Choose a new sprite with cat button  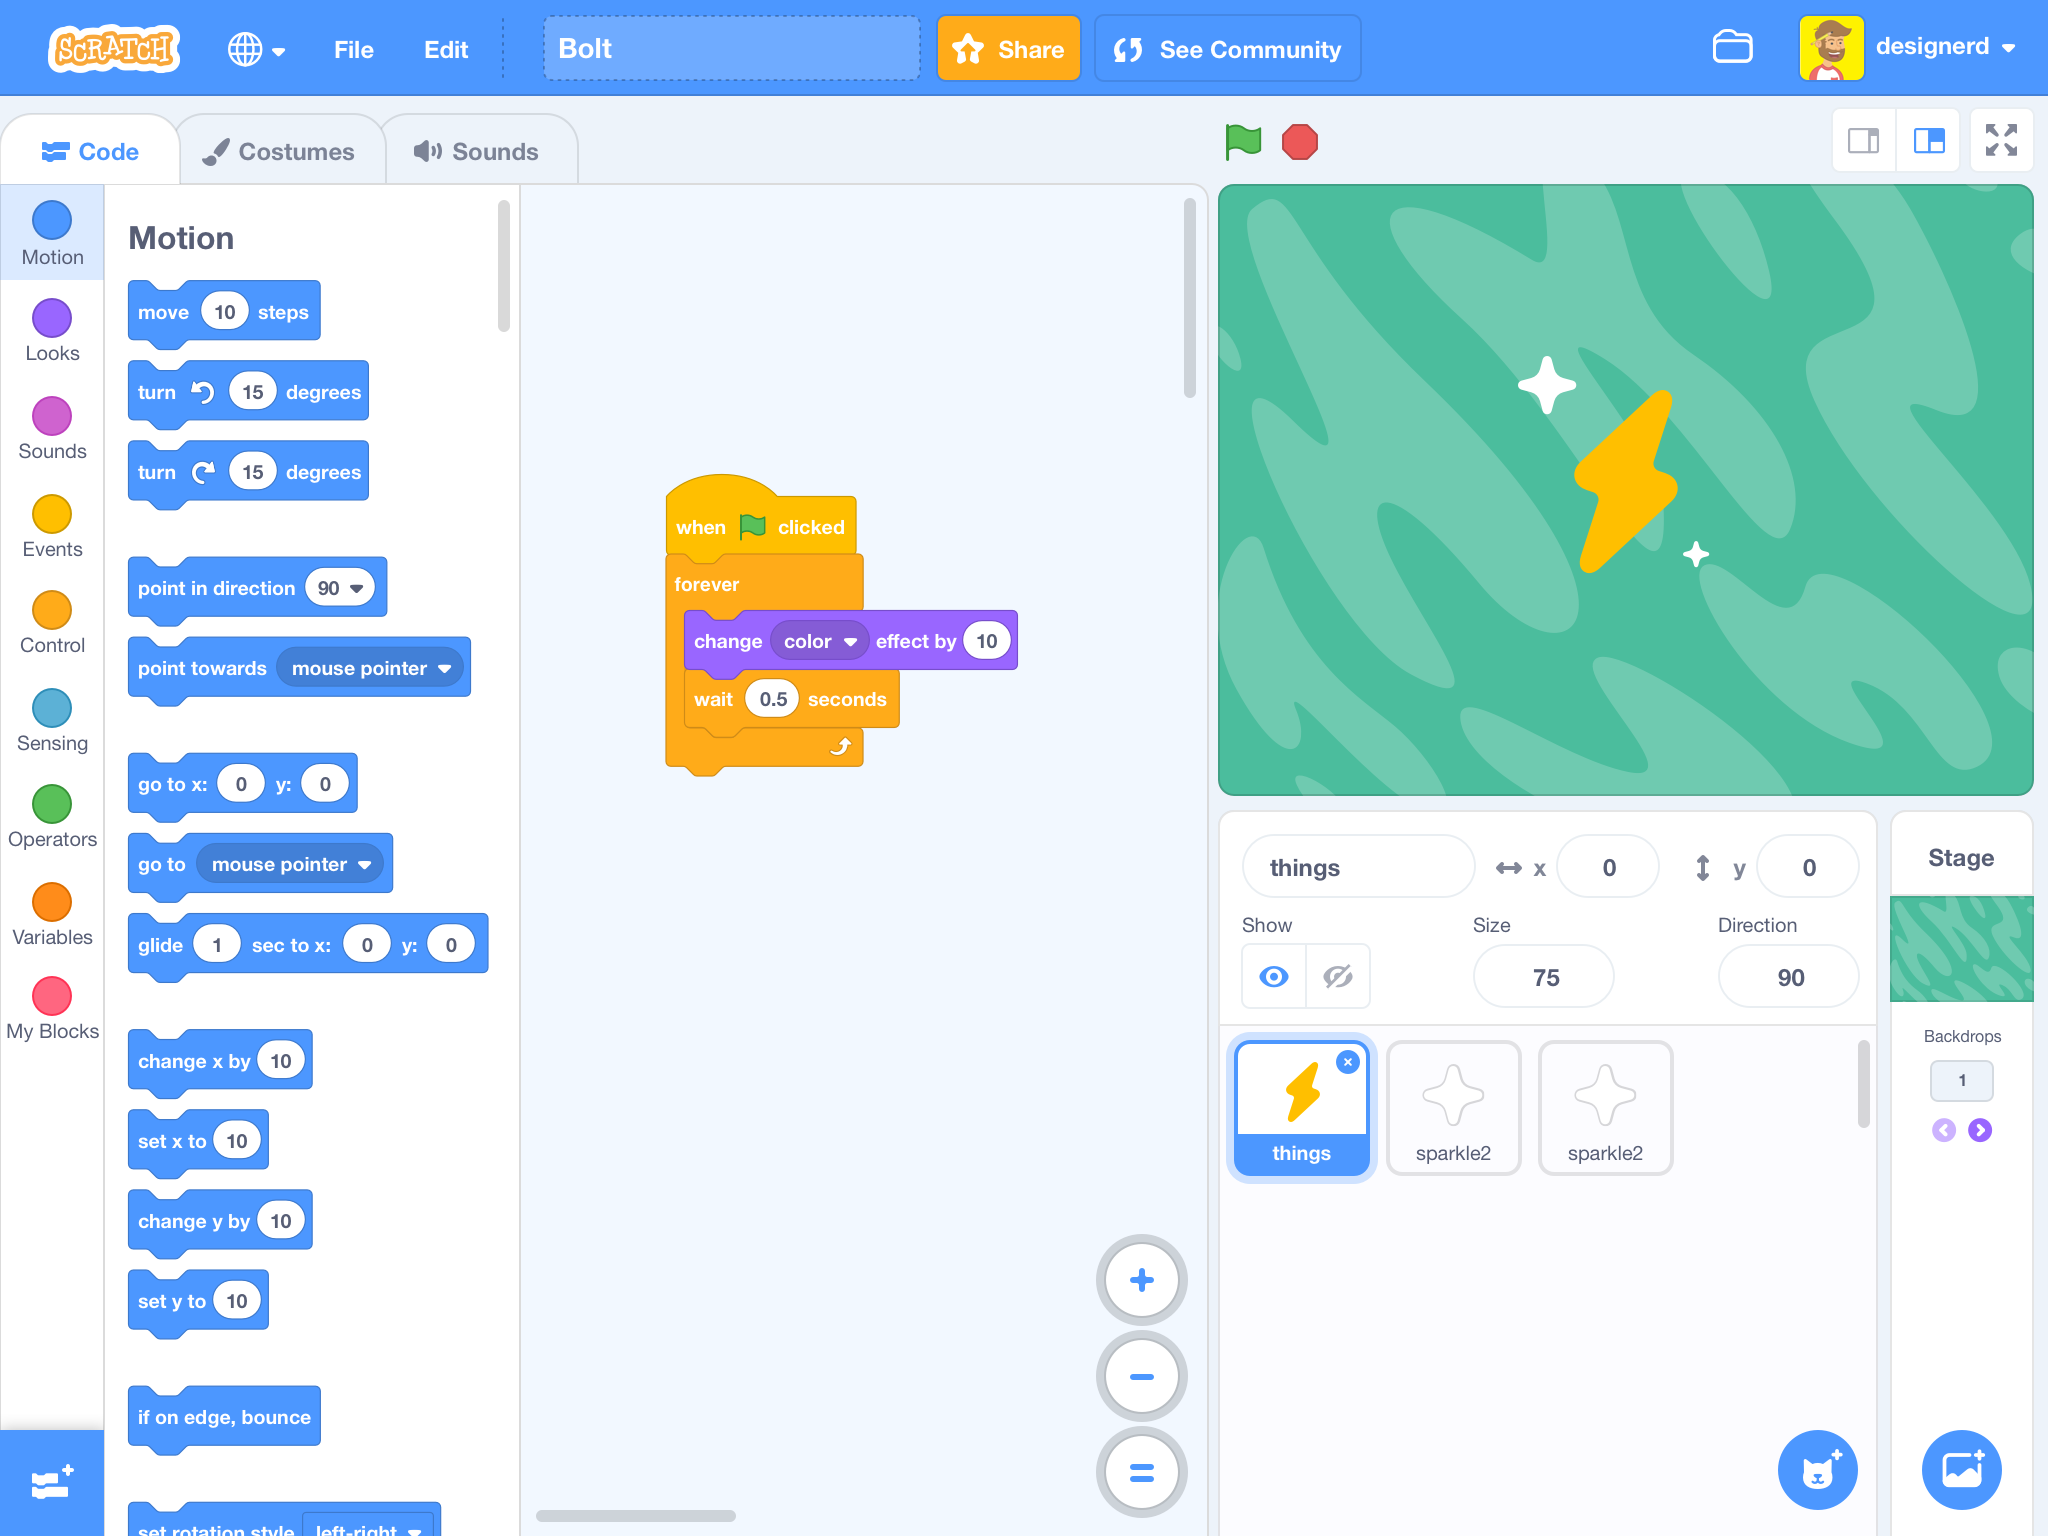click(x=1817, y=1470)
